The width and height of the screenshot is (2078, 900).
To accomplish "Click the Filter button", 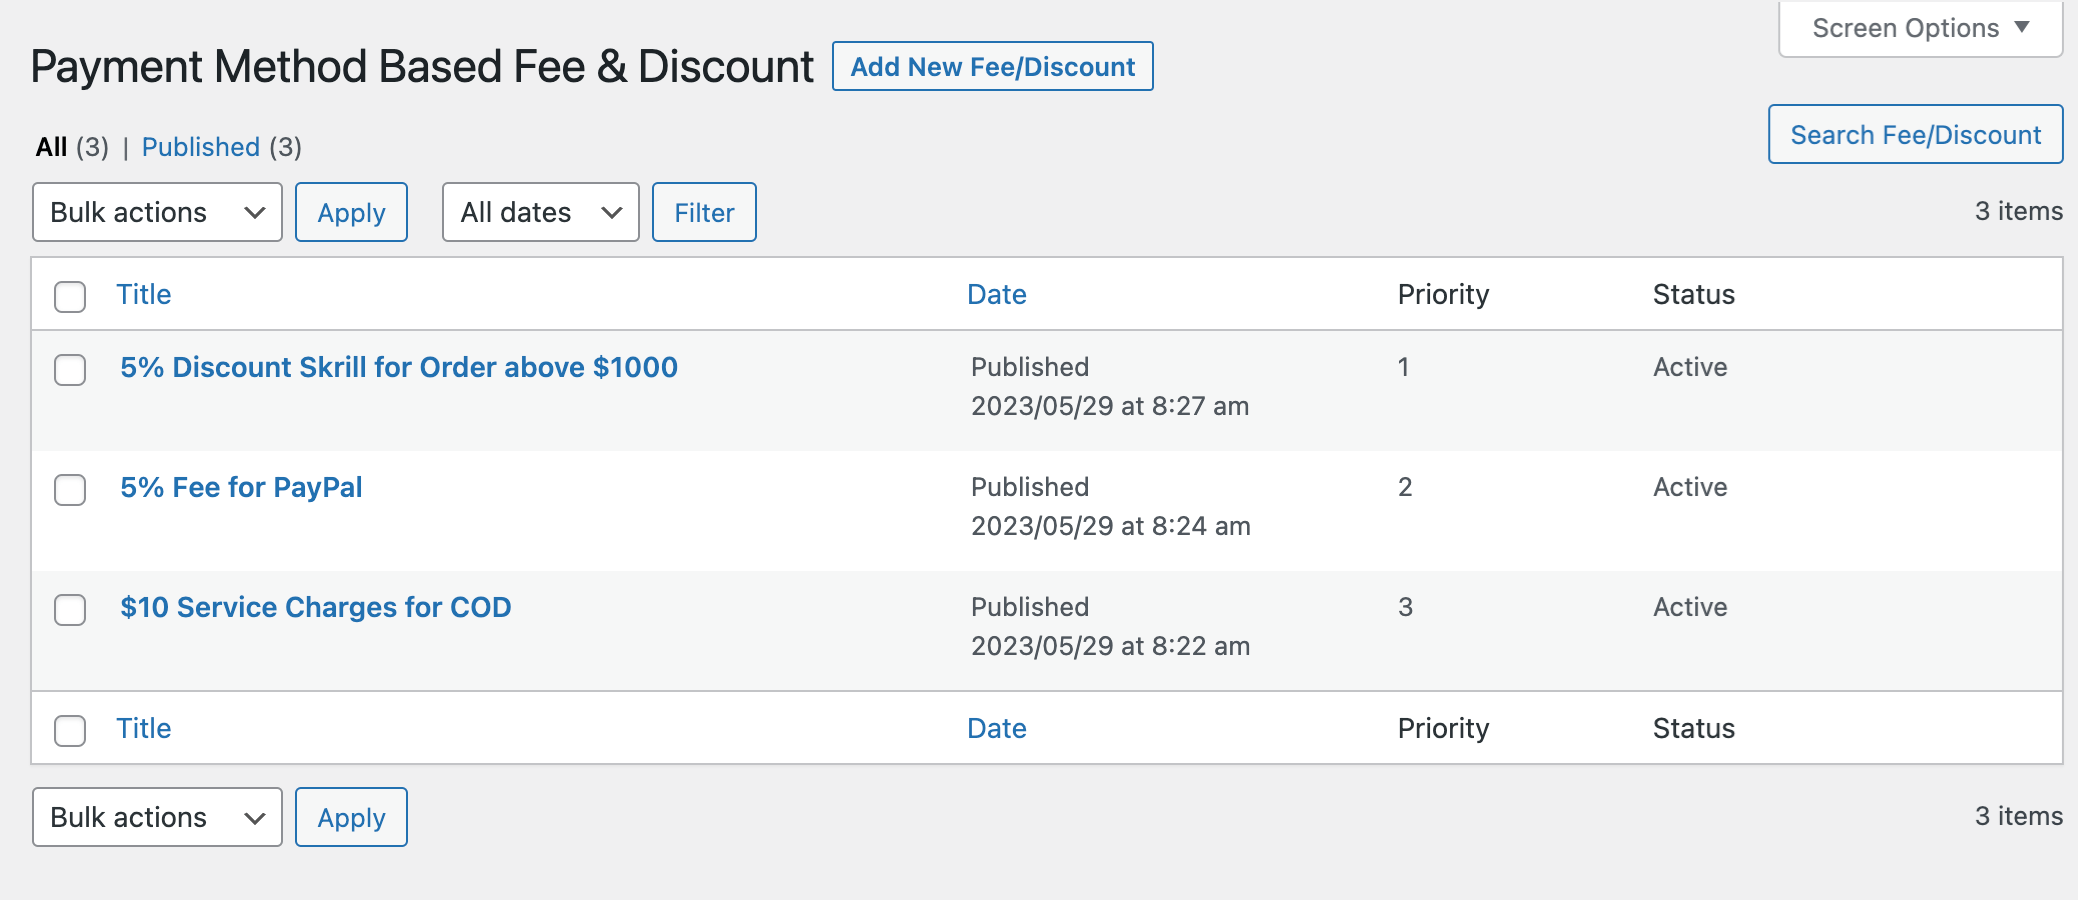I will pos(704,212).
